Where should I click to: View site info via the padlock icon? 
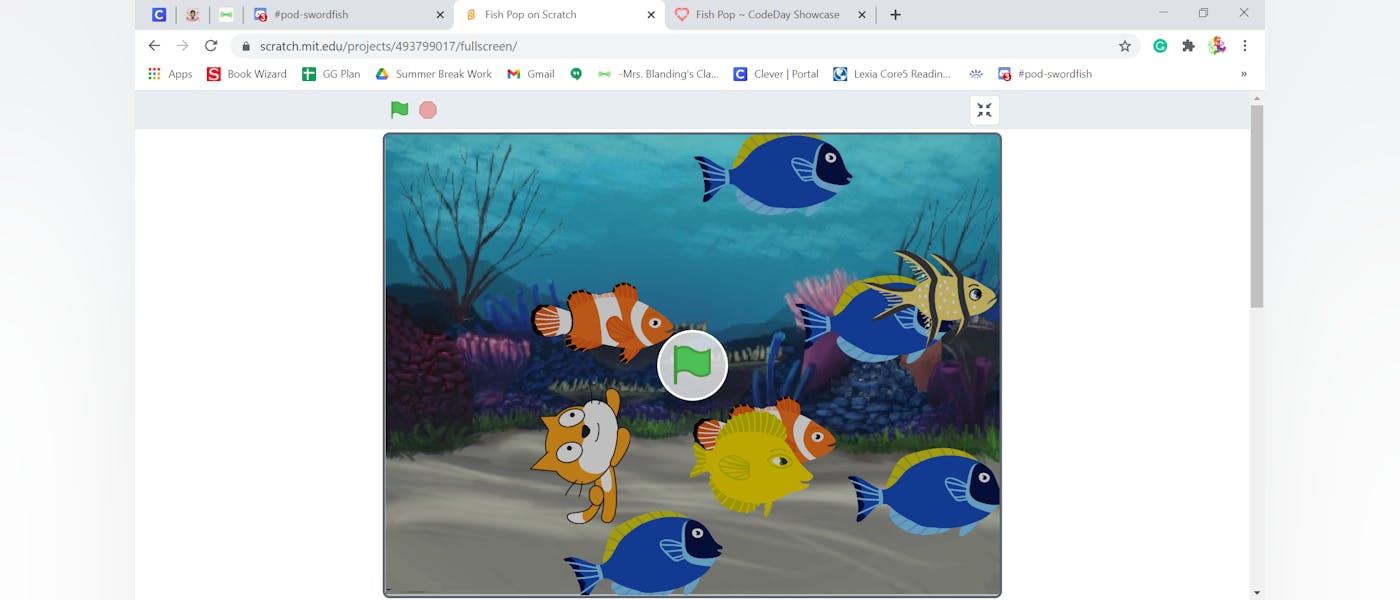(x=246, y=46)
